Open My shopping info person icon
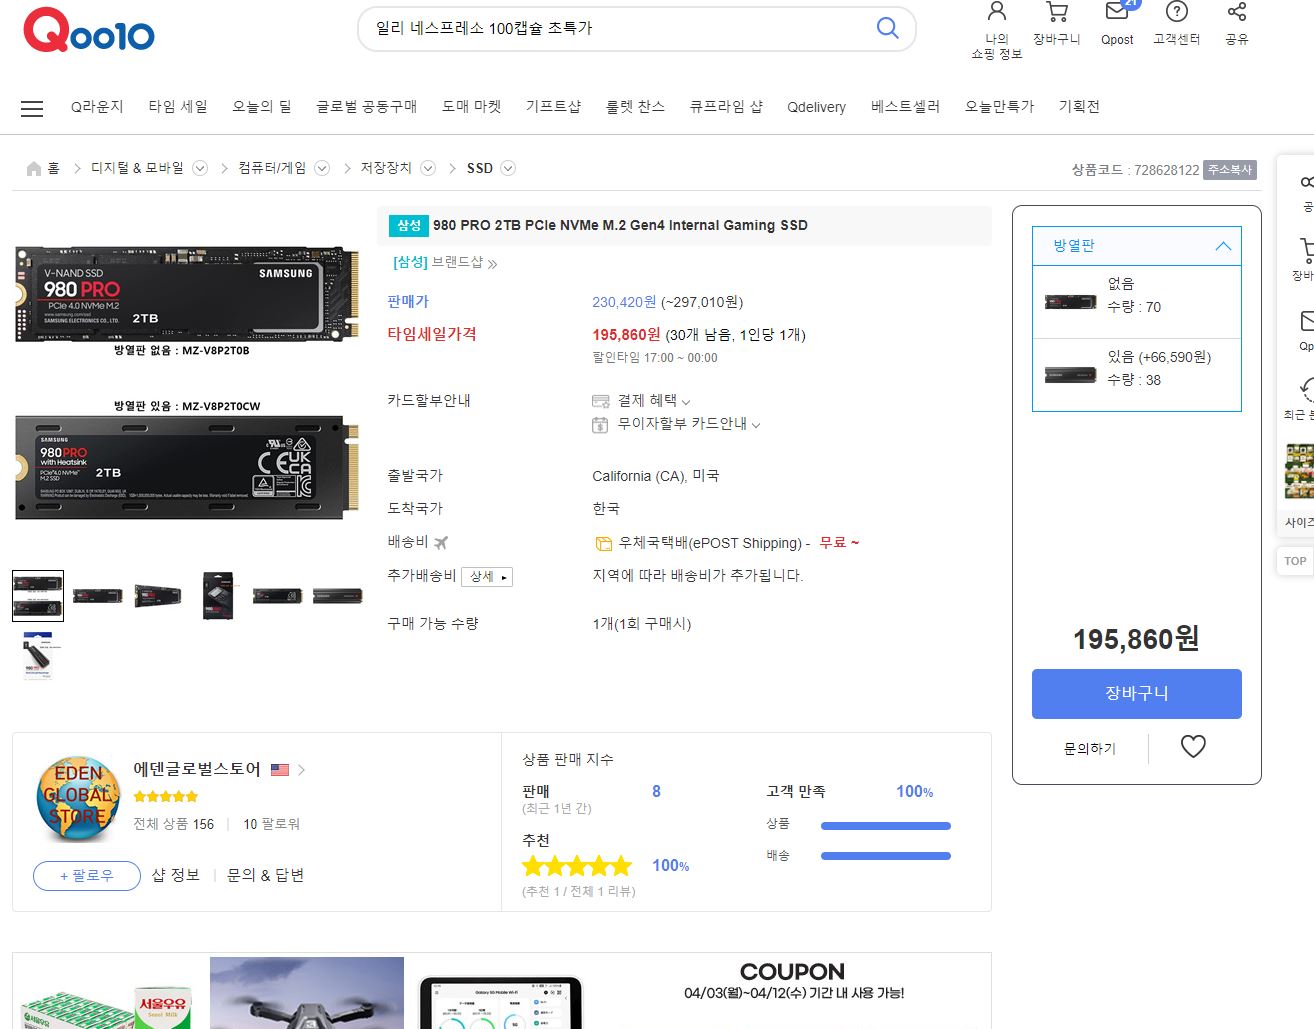 click(997, 11)
